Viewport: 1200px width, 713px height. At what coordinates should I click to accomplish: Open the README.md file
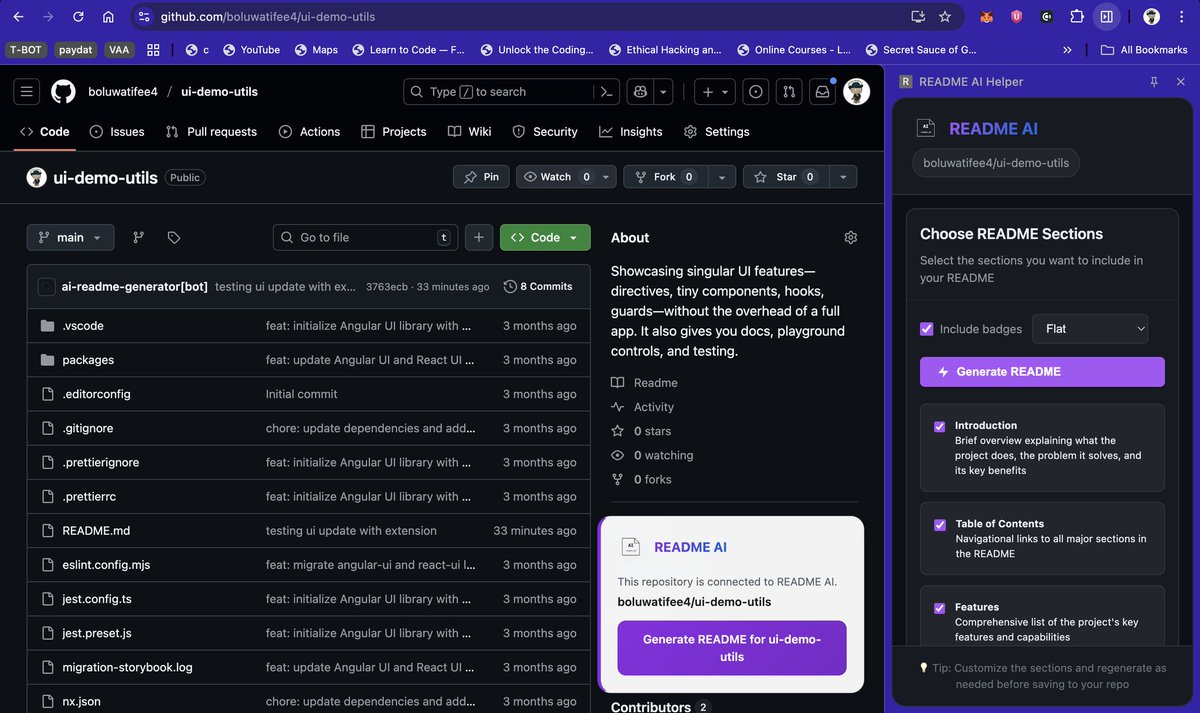[x=96, y=530]
